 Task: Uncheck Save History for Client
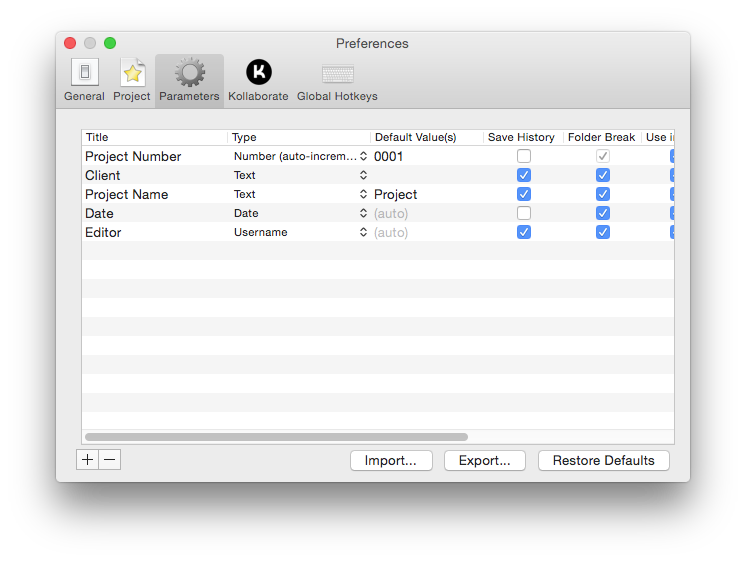(524, 175)
